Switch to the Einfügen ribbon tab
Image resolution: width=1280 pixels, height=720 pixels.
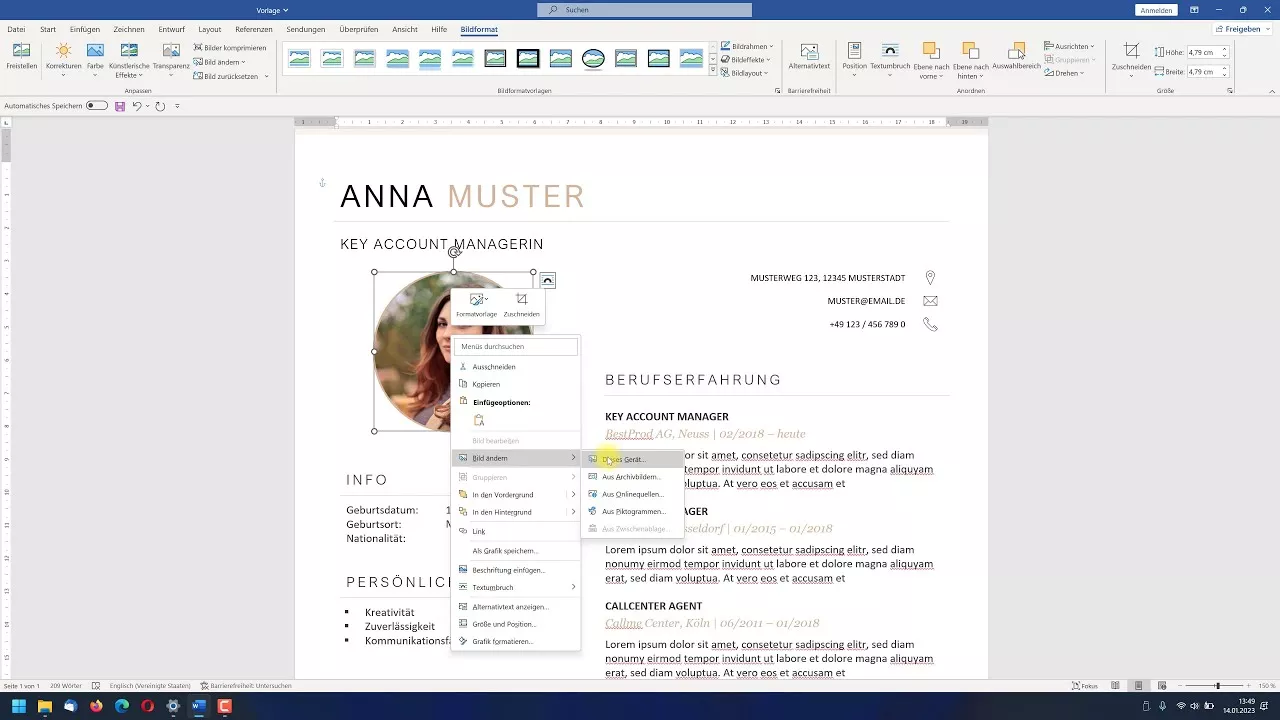(x=85, y=30)
